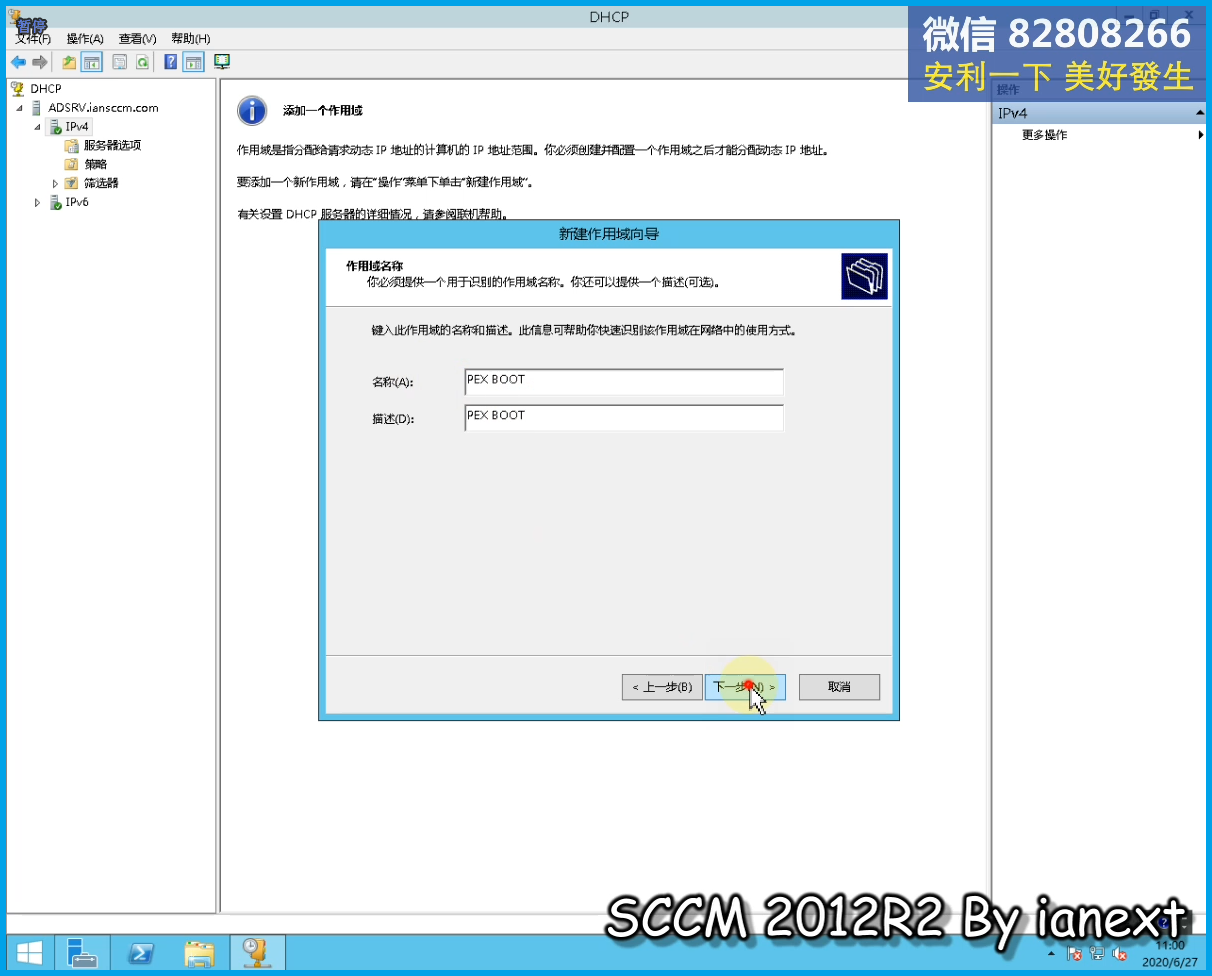Collapse the IPv4 tree node
The width and height of the screenshot is (1212, 976).
(x=38, y=127)
